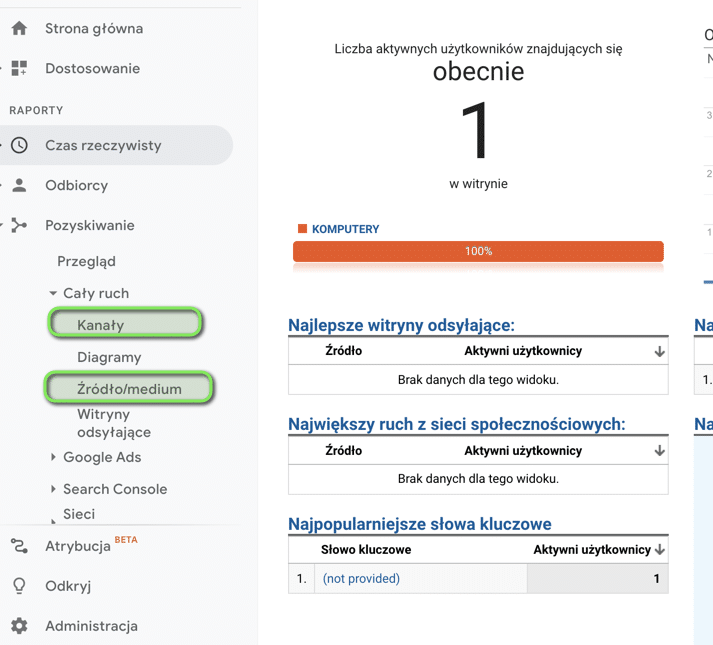Click the (not provided) keyword link

361,579
